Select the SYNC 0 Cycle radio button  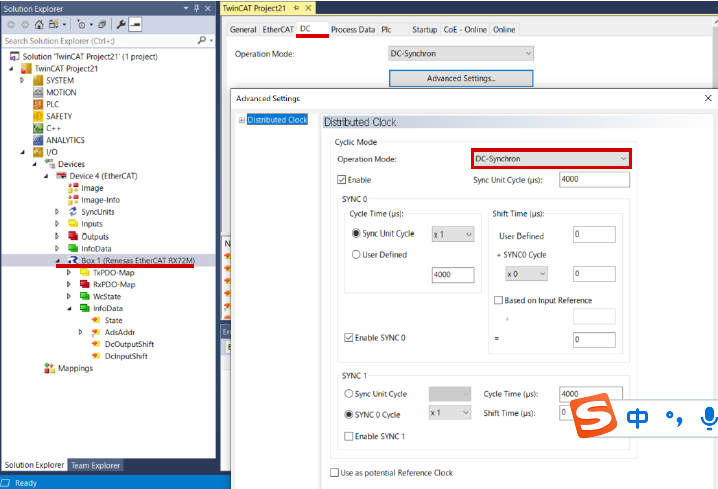(x=348, y=414)
